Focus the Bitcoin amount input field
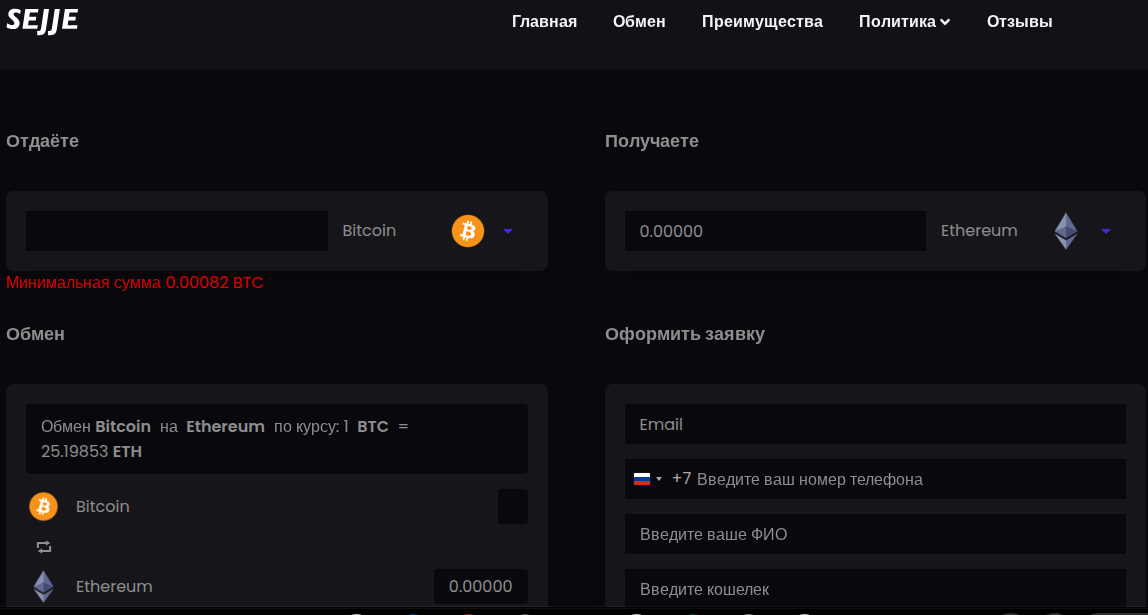 click(177, 231)
